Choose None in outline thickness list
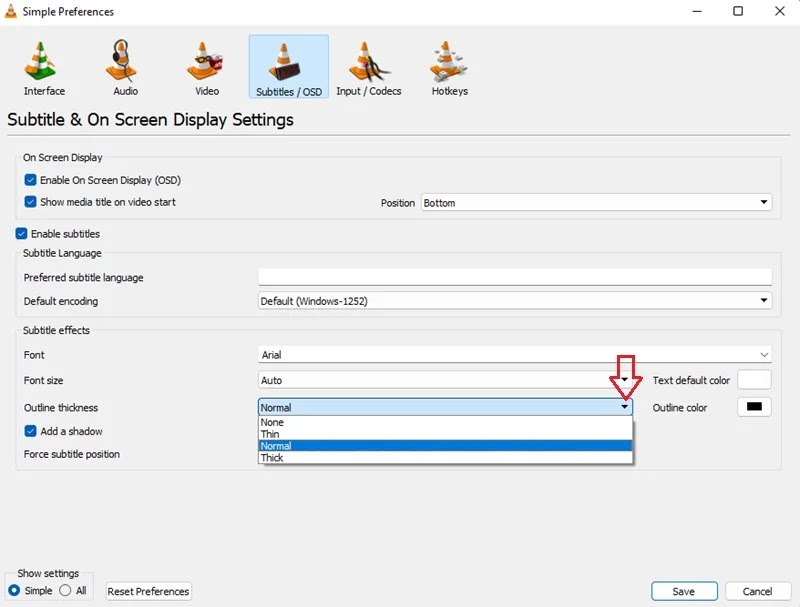Screen dimensions: 800x607 pyautogui.click(x=445, y=422)
